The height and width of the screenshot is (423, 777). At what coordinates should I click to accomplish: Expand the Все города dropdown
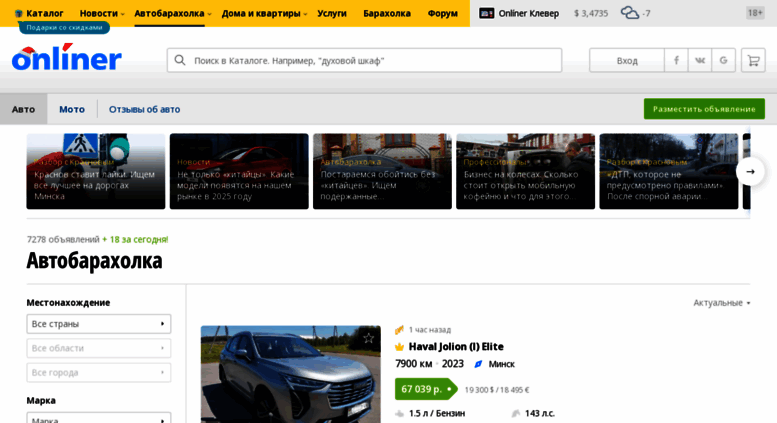coord(99,372)
